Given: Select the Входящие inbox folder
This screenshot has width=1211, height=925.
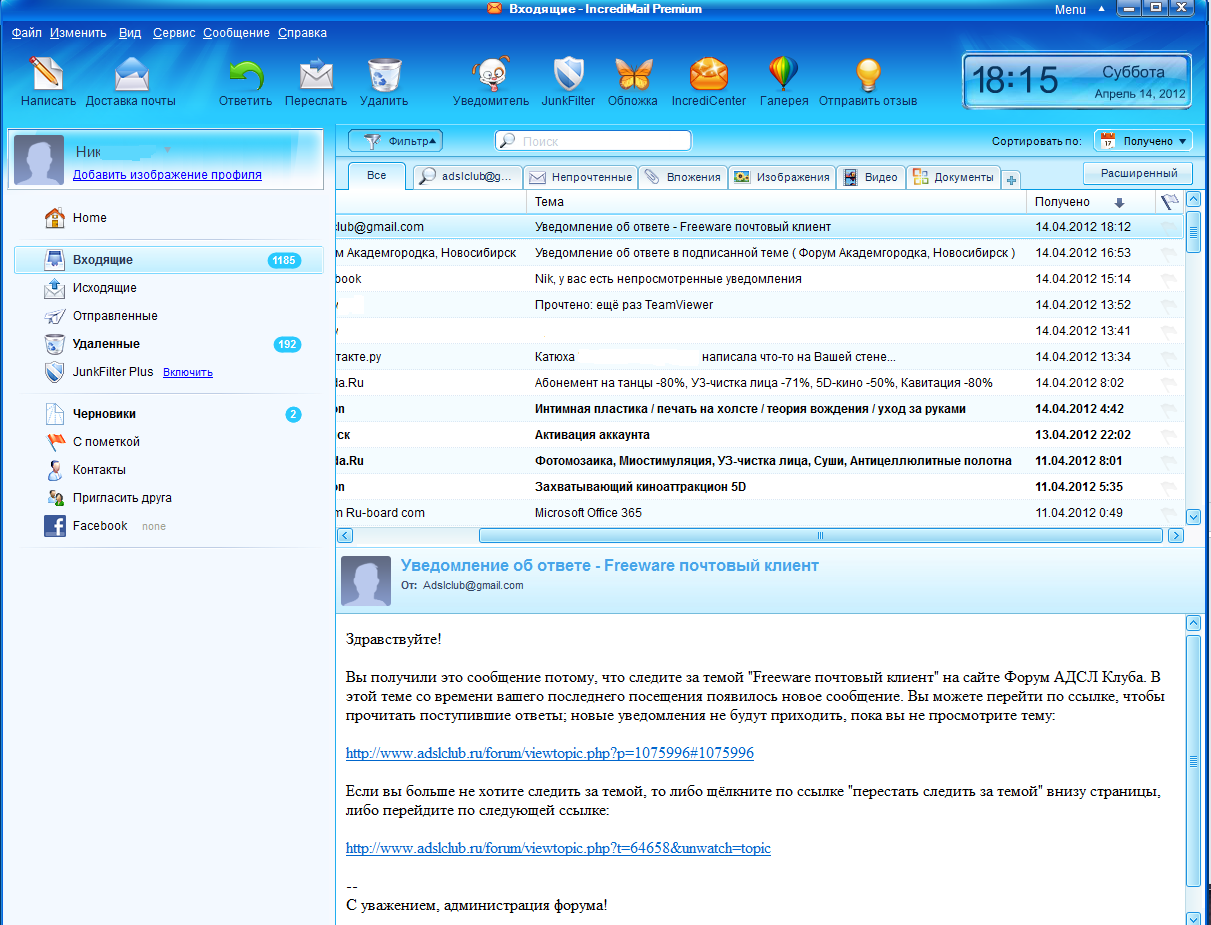Looking at the screenshot, I should tap(168, 260).
